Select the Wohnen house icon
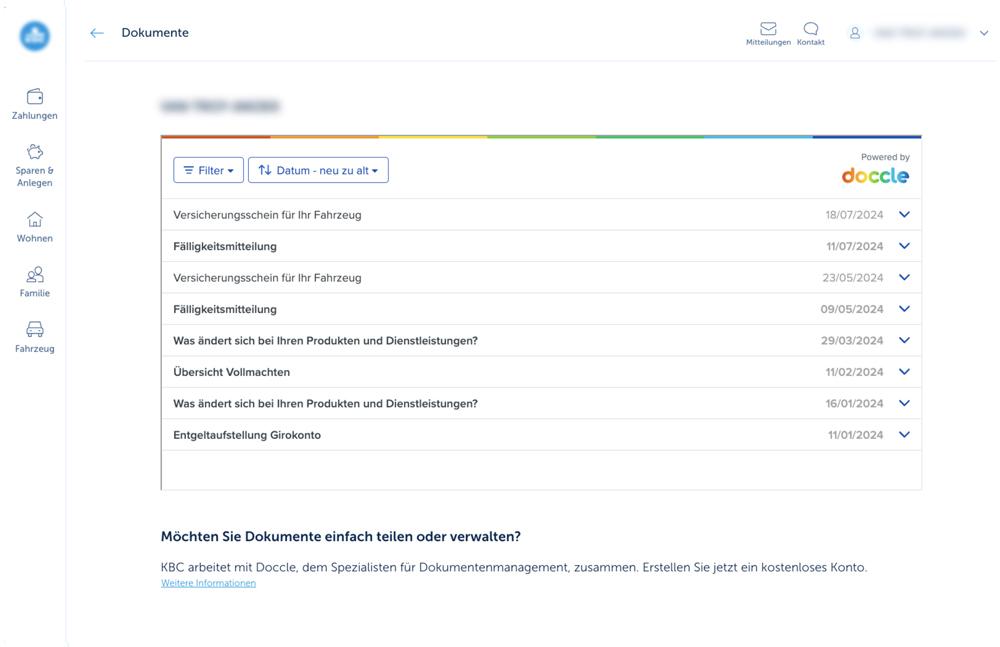The image size is (1000, 647). pyautogui.click(x=35, y=220)
